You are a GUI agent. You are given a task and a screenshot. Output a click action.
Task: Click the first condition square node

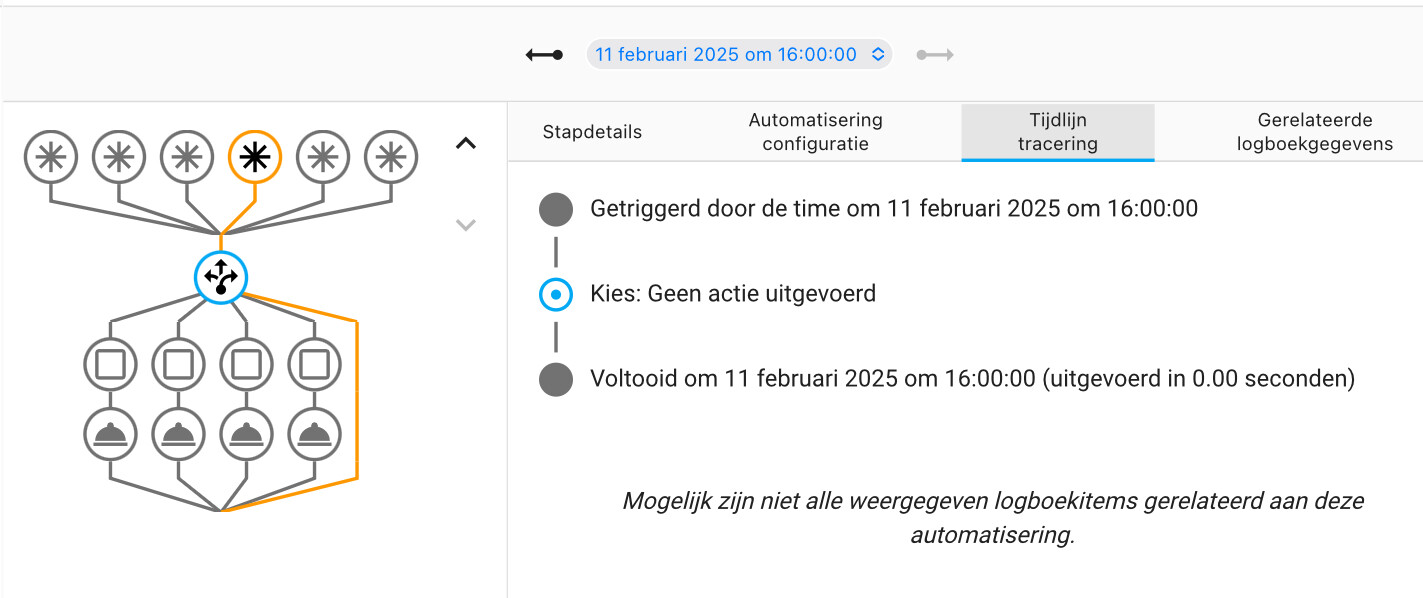[x=110, y=365]
